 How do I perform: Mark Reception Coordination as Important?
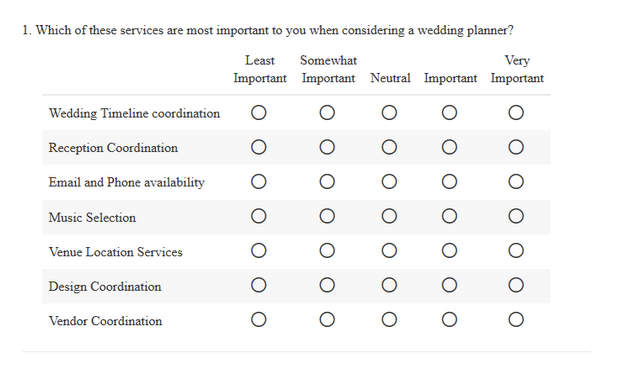click(450, 147)
